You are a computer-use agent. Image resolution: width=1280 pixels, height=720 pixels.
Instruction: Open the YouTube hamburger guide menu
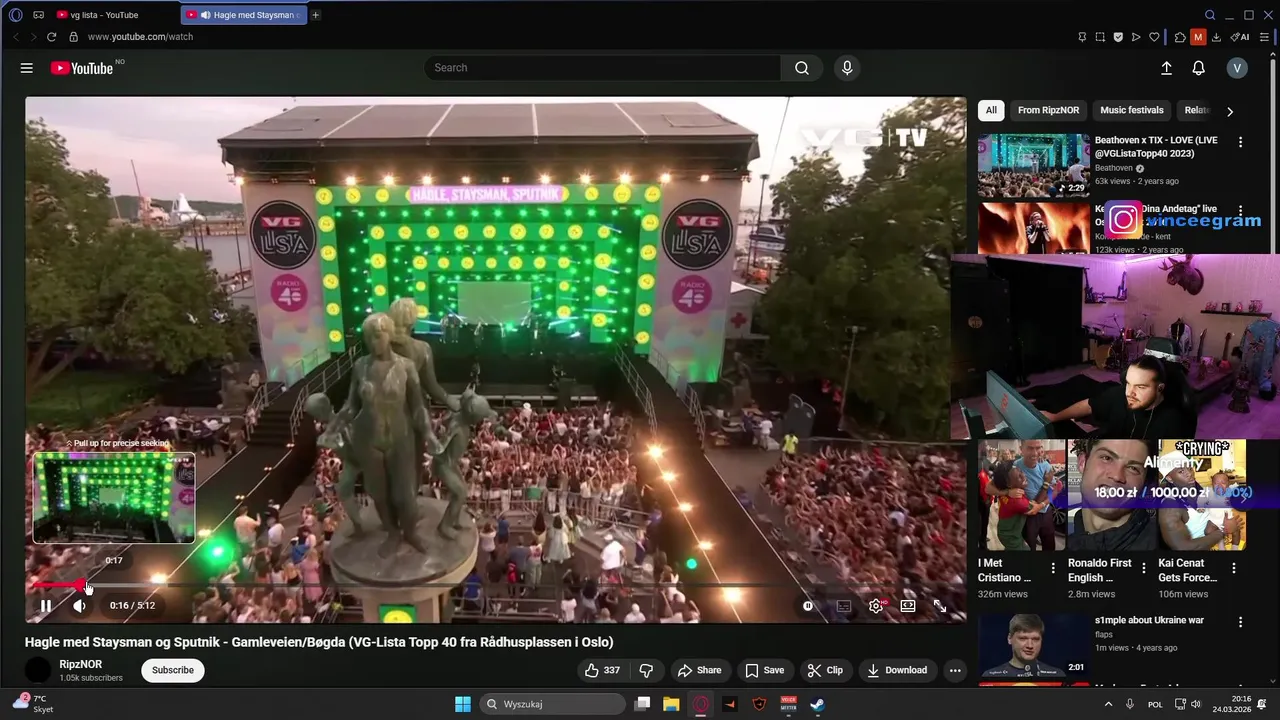click(27, 68)
